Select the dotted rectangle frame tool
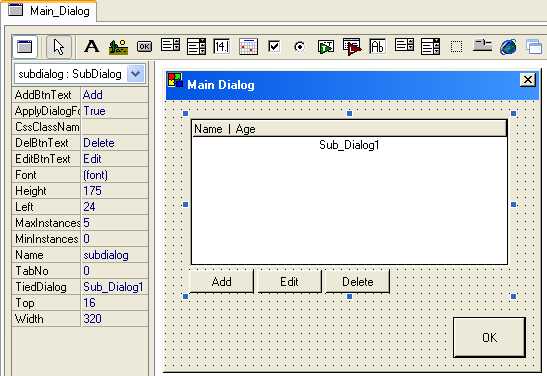Viewport: 547px width, 376px height. coord(456,46)
